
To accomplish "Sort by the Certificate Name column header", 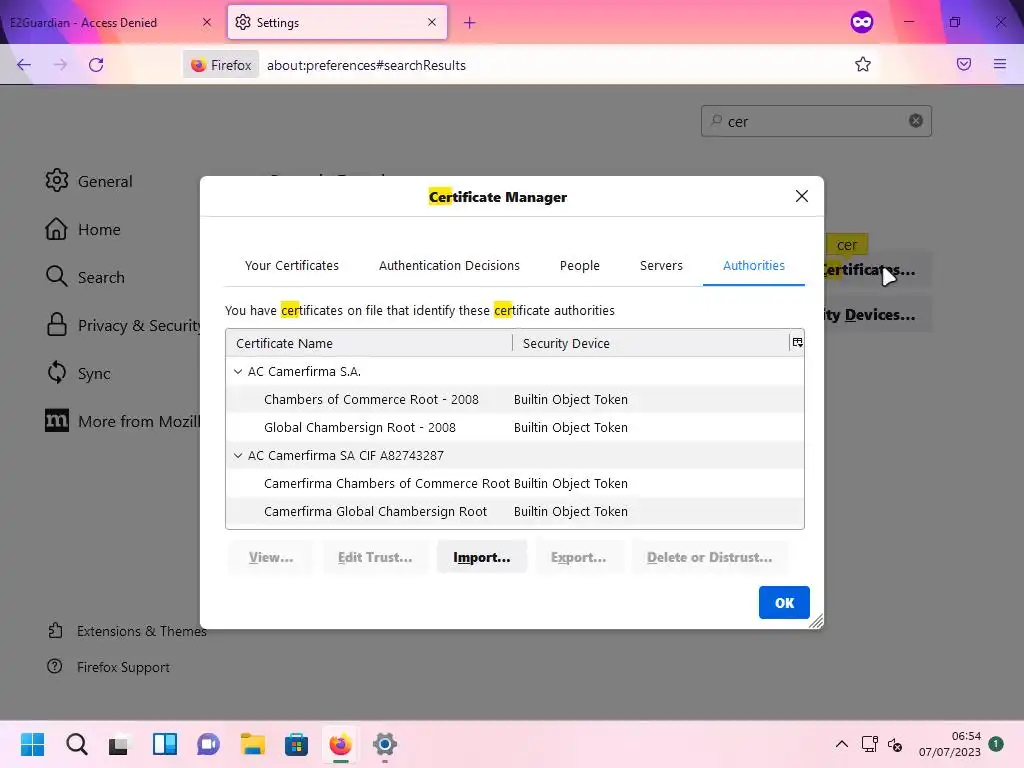I will click(x=369, y=343).
